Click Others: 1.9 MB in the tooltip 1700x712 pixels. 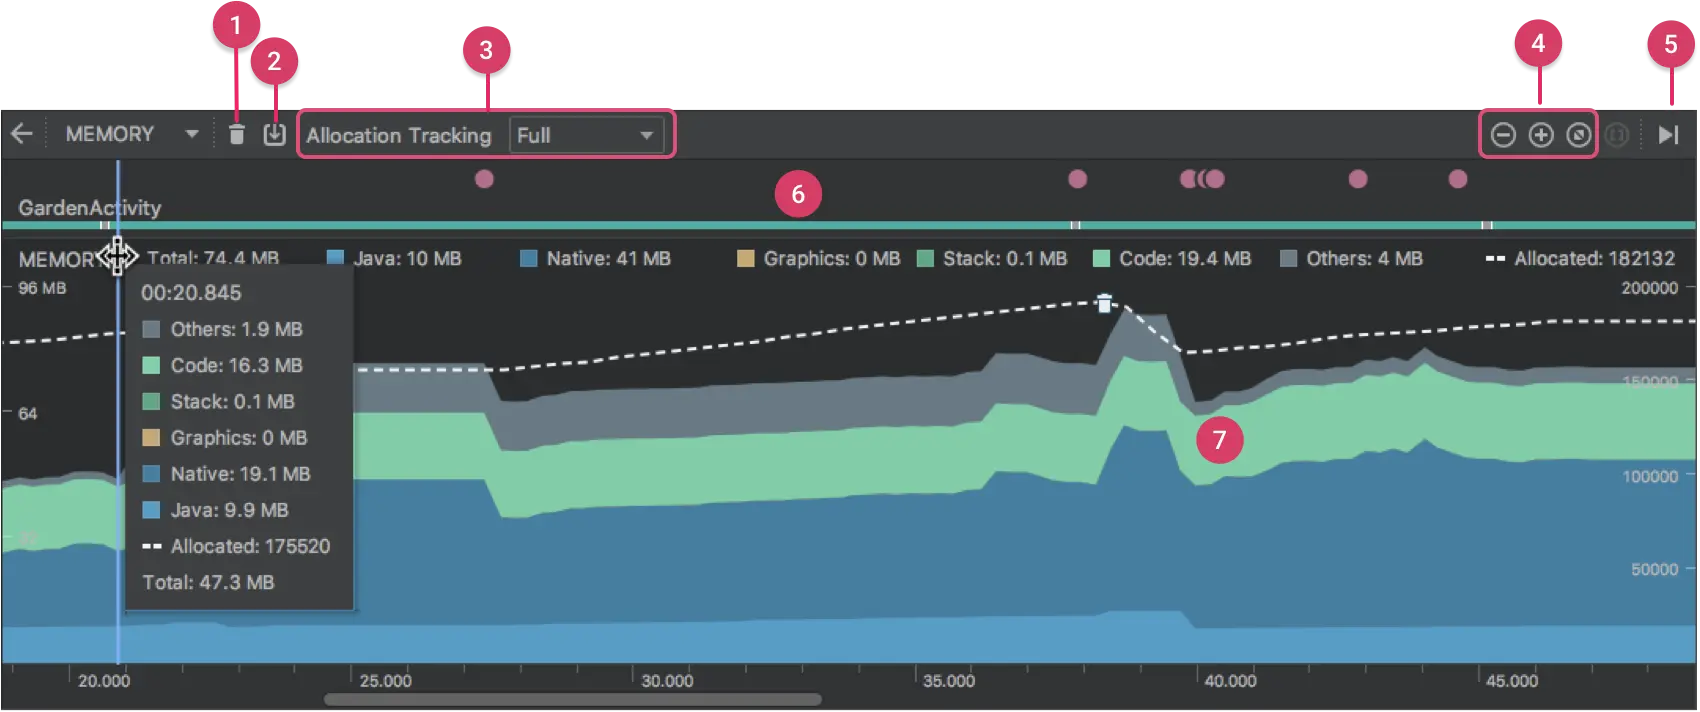(x=222, y=329)
